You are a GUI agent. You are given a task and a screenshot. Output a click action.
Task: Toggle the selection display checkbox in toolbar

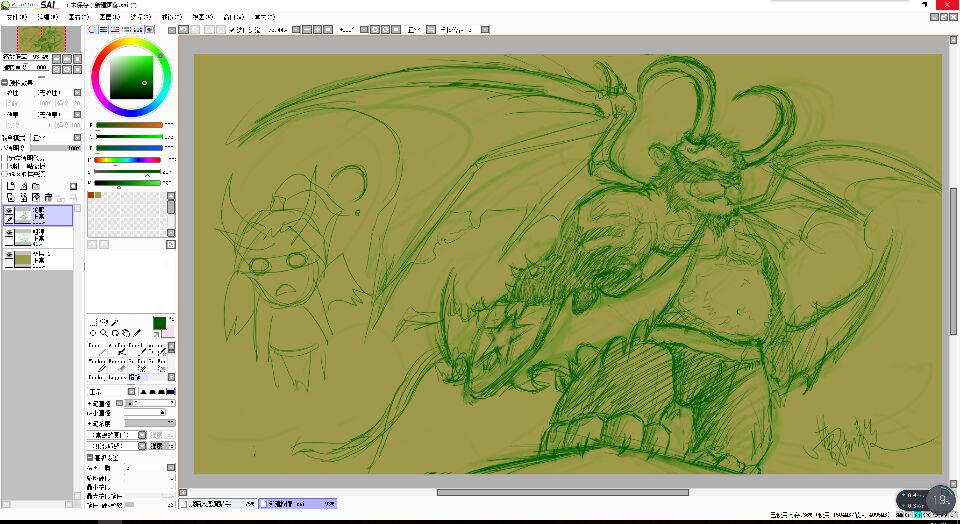(x=232, y=30)
